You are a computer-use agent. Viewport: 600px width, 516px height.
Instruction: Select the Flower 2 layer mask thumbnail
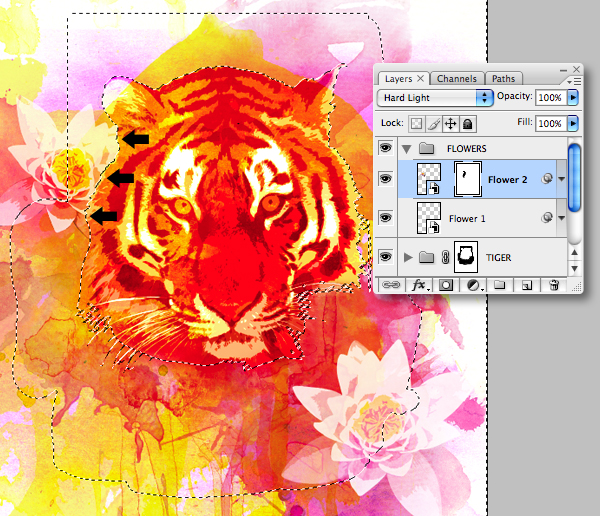pyautogui.click(x=468, y=179)
